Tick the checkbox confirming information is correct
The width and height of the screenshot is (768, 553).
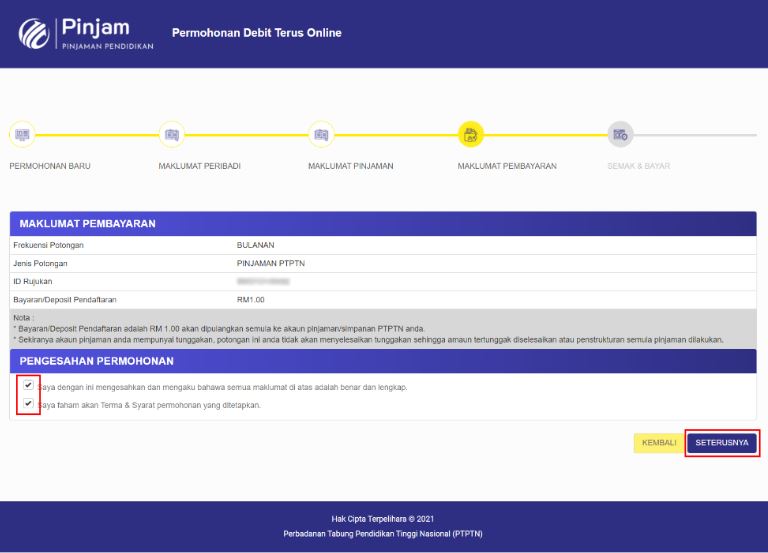(28, 385)
